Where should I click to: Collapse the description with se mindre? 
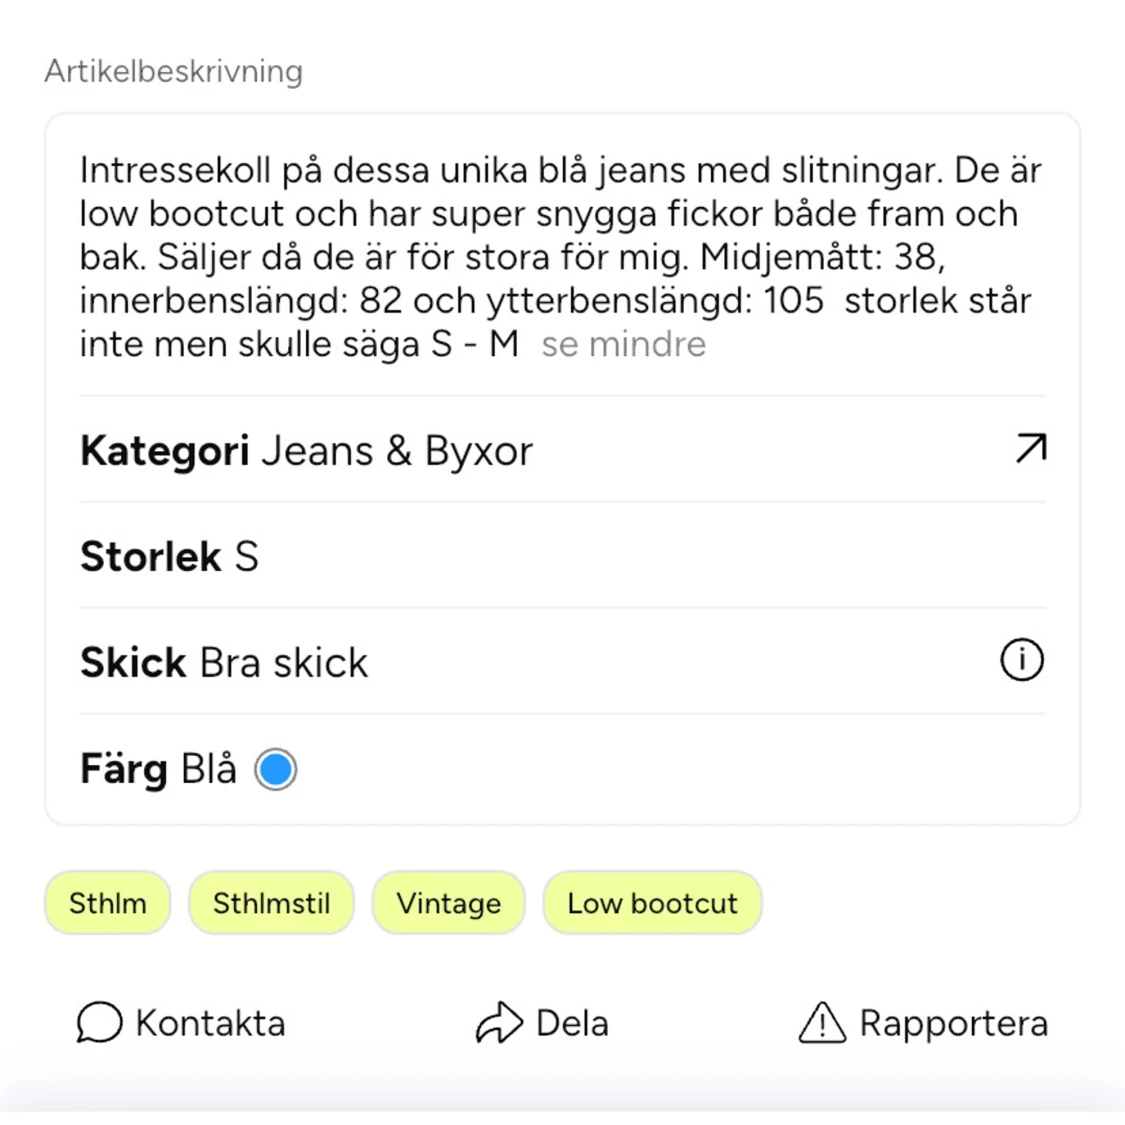(x=622, y=344)
